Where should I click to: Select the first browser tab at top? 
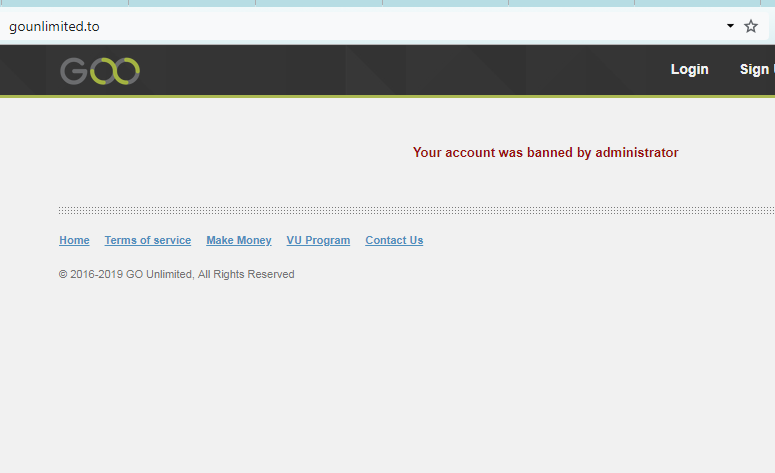pyautogui.click(x=64, y=3)
